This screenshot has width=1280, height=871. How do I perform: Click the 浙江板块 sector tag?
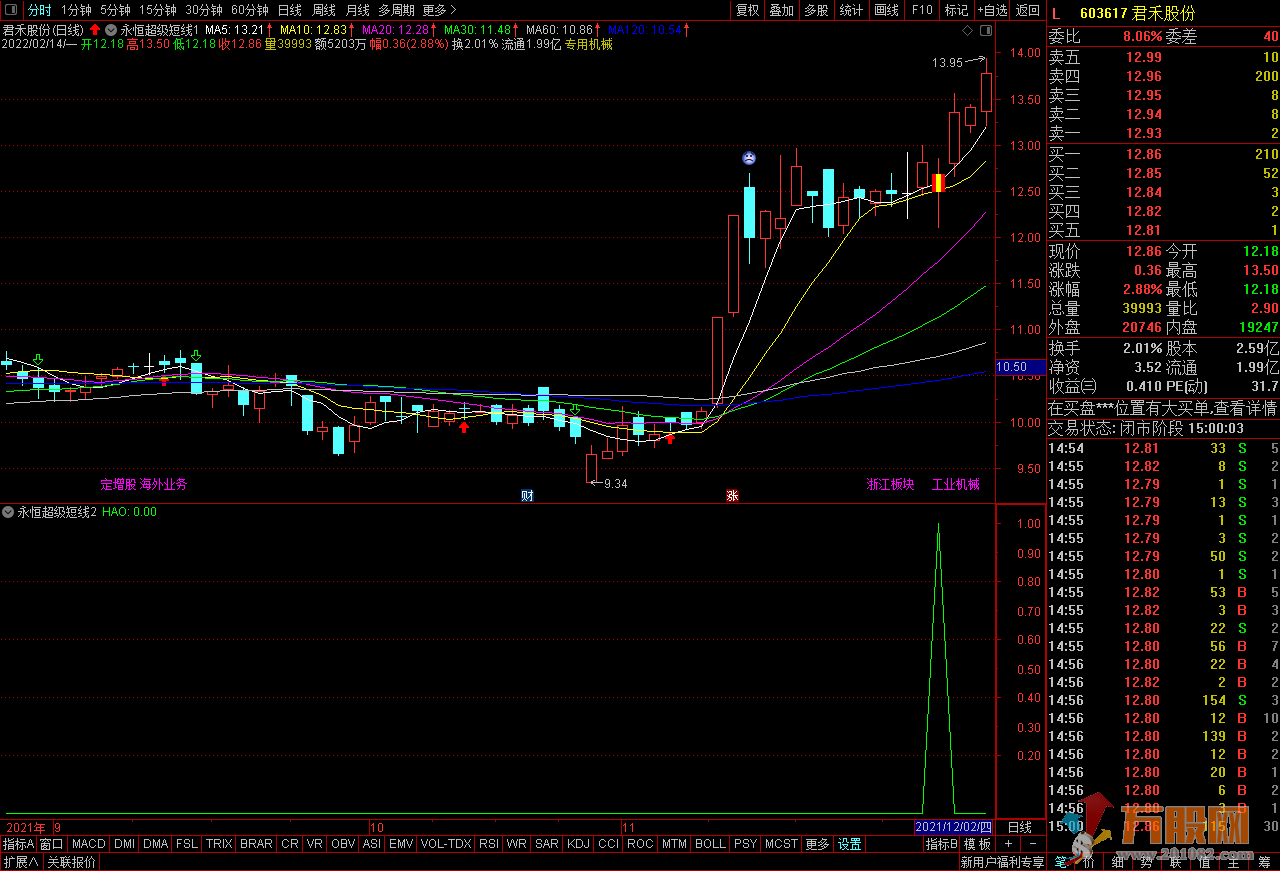click(x=890, y=484)
